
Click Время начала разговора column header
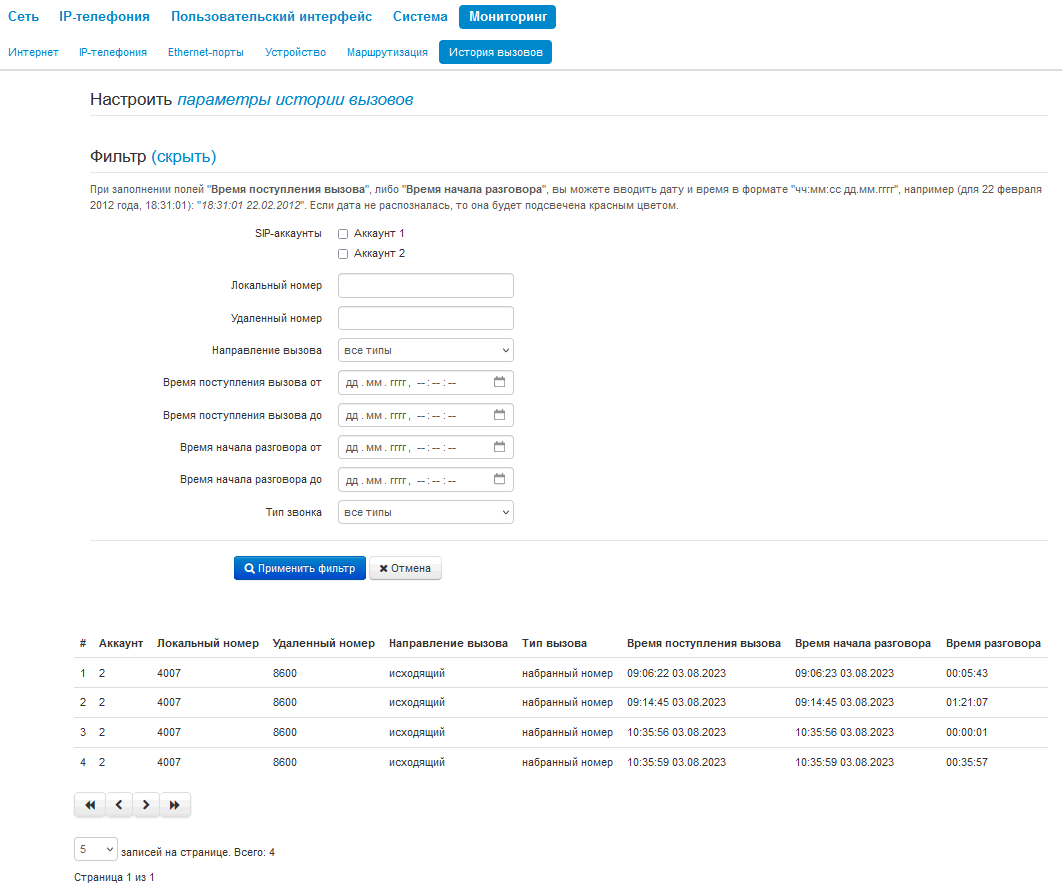click(863, 643)
